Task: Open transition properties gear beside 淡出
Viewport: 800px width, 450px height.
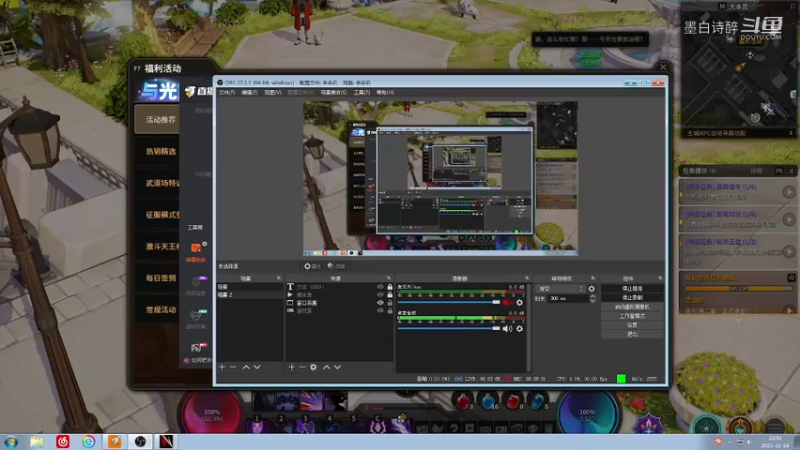Action: click(591, 289)
